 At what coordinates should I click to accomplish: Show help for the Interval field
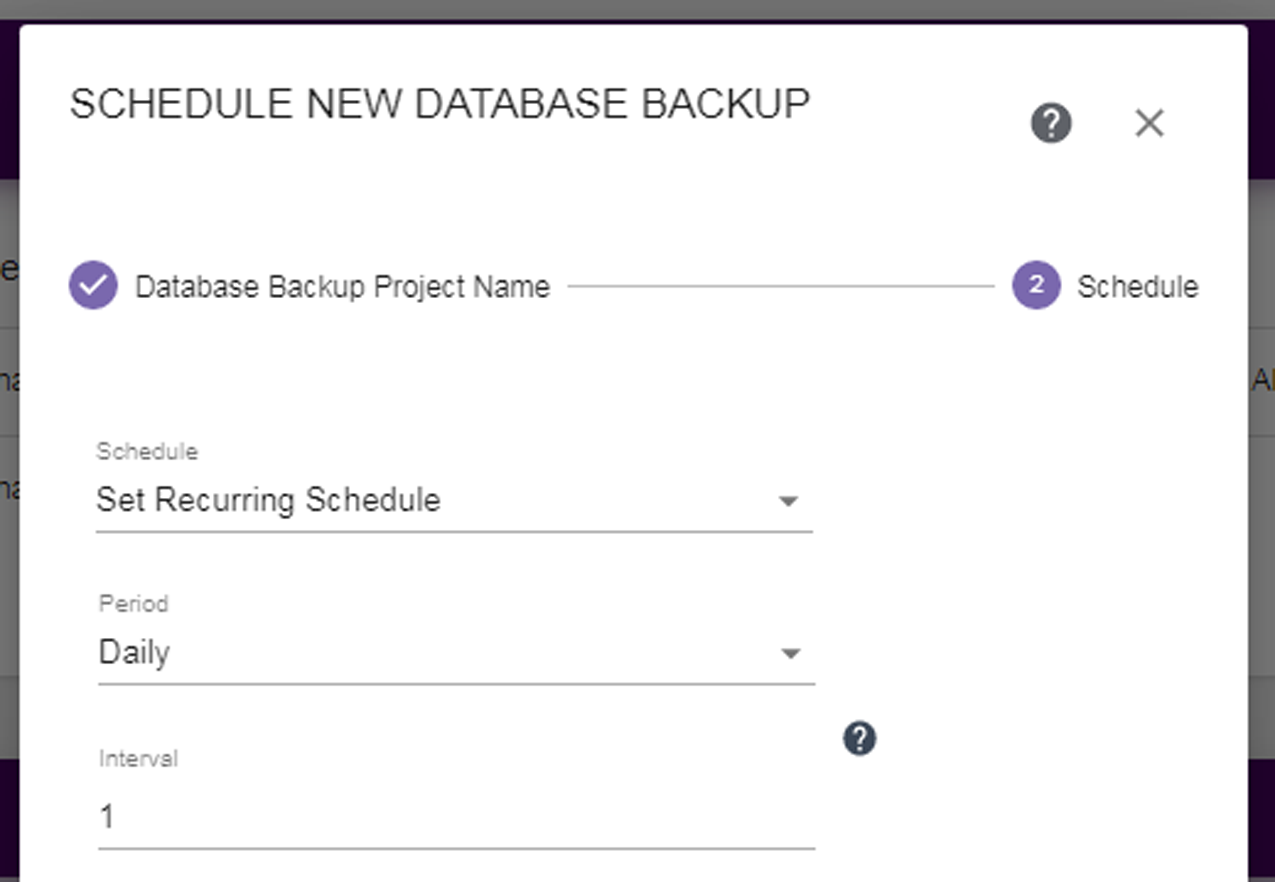click(859, 739)
